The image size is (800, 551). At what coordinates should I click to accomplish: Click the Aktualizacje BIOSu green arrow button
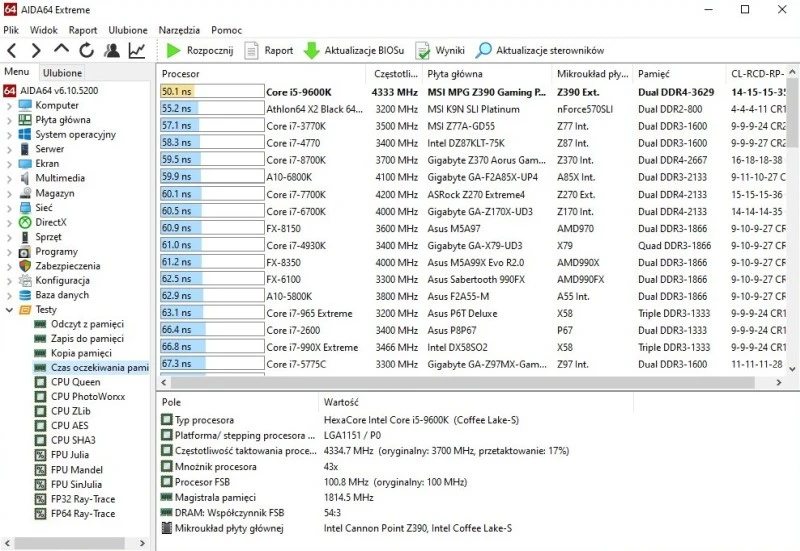(x=354, y=50)
